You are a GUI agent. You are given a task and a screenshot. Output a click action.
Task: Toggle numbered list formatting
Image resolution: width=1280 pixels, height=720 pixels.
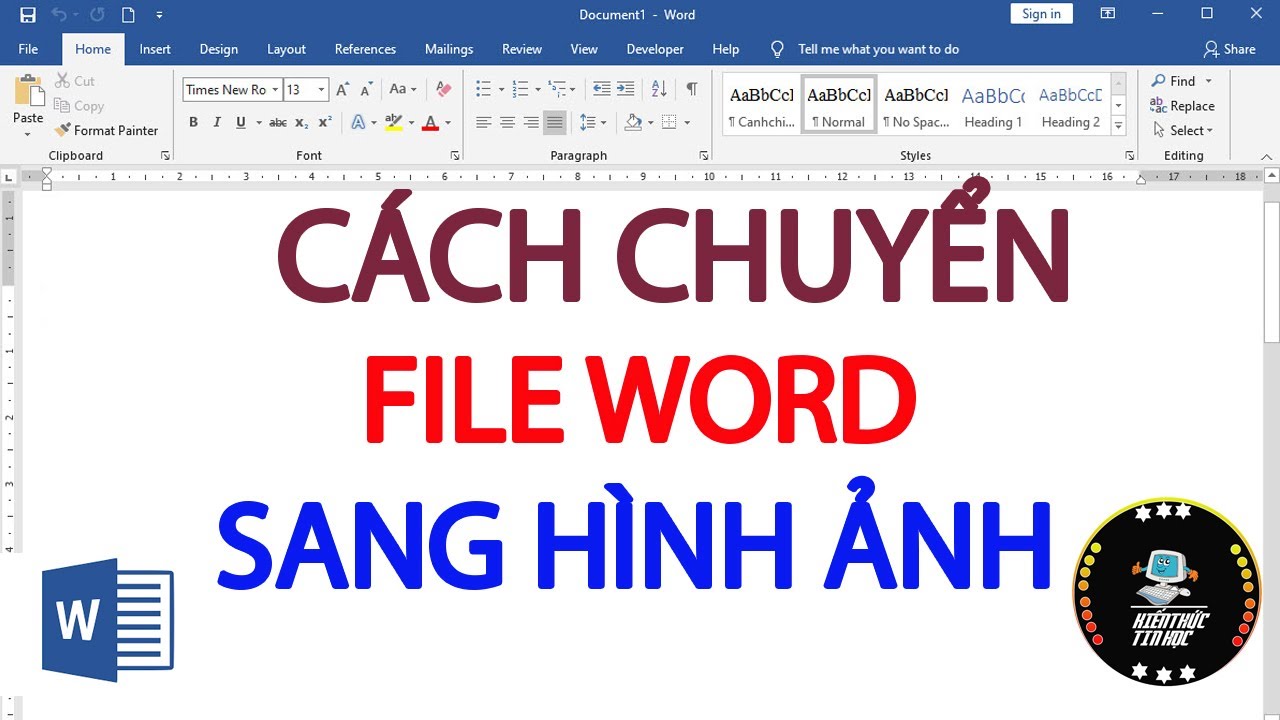coord(520,89)
